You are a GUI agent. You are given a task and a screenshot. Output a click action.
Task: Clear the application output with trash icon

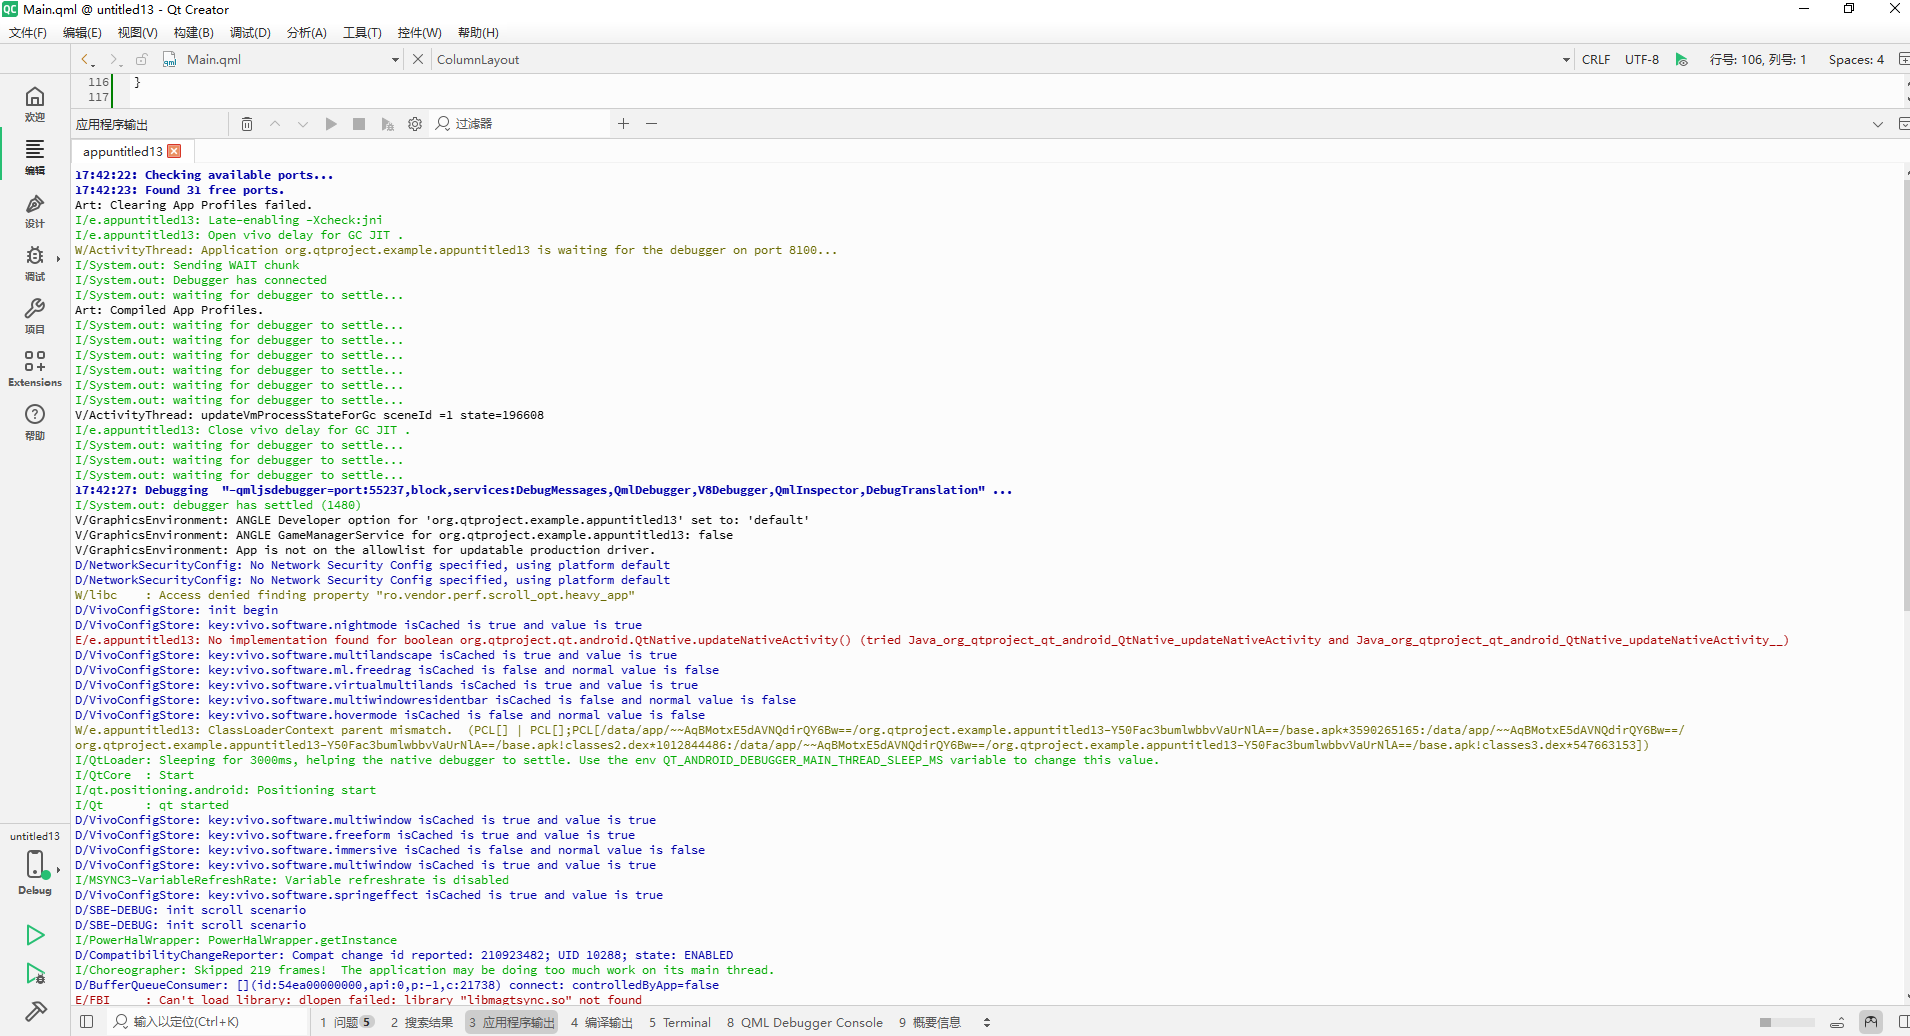pos(247,124)
